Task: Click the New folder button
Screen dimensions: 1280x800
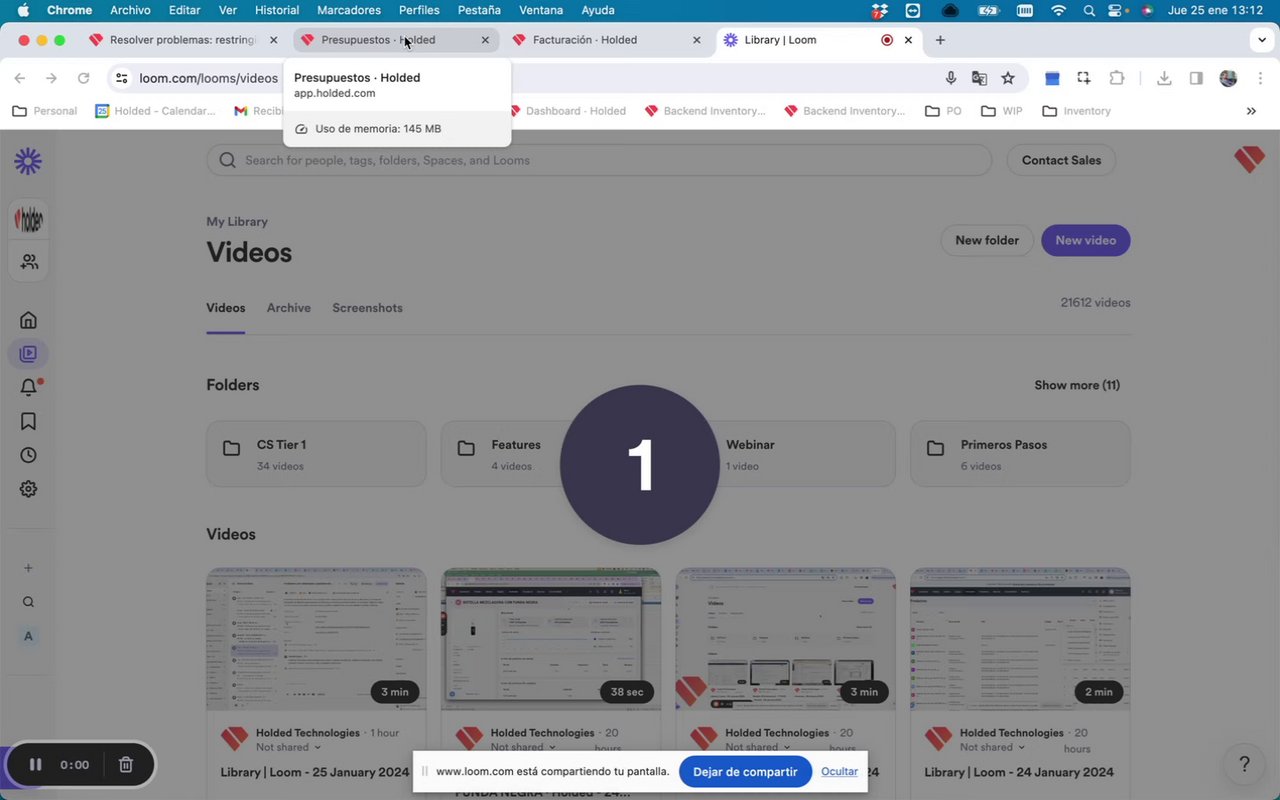Action: click(987, 240)
